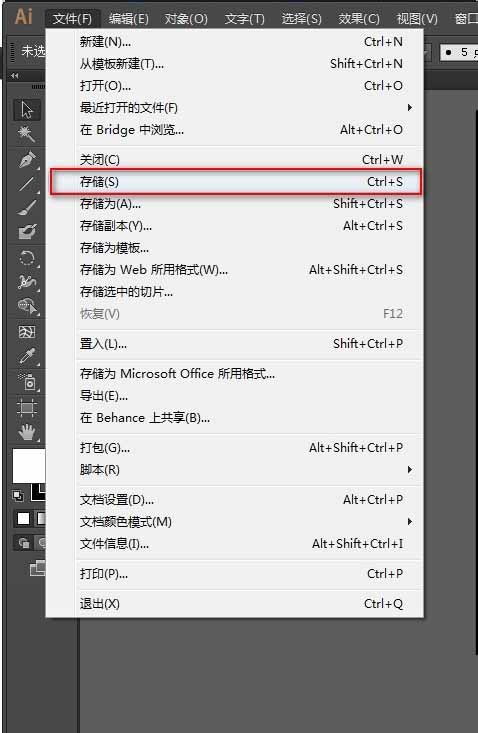
Task: Click the white Fill color swatch
Action: coord(29,466)
